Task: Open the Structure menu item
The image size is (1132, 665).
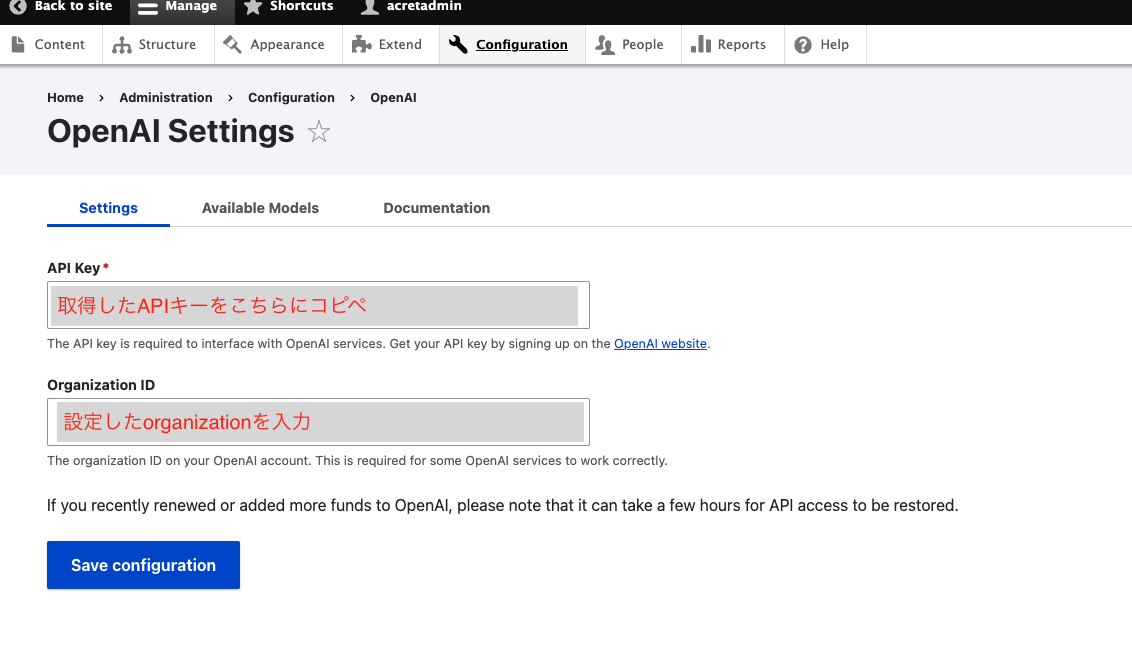Action: [158, 45]
